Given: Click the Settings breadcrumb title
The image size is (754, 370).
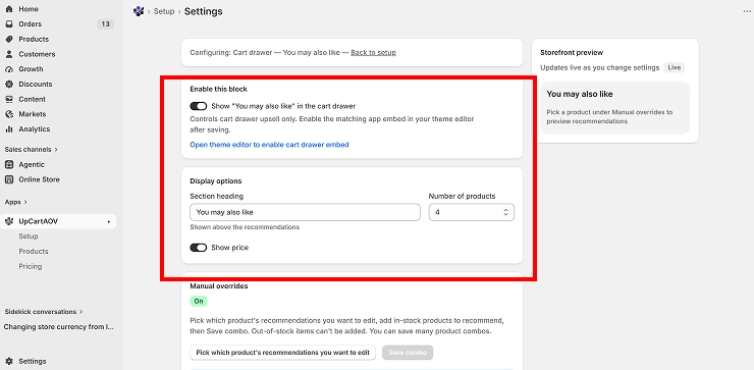Looking at the screenshot, I should coord(203,12).
